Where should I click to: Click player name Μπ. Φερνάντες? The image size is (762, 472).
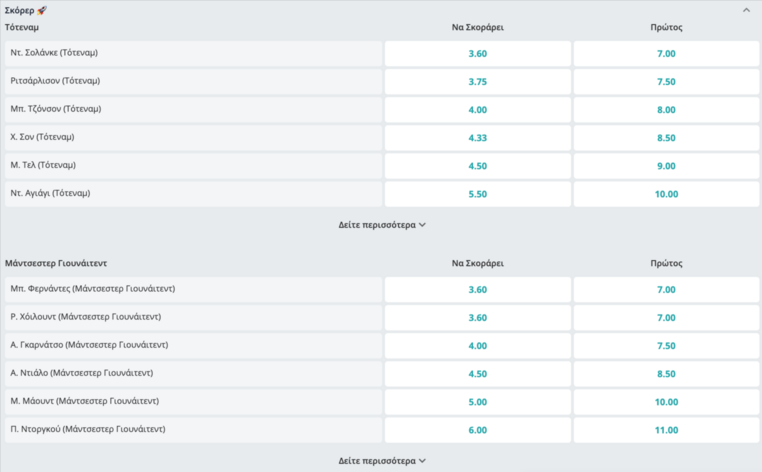[92, 289]
